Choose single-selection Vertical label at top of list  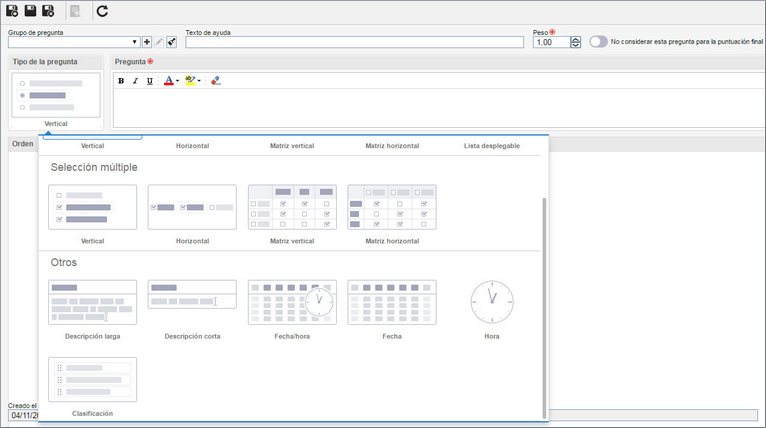coord(92,146)
